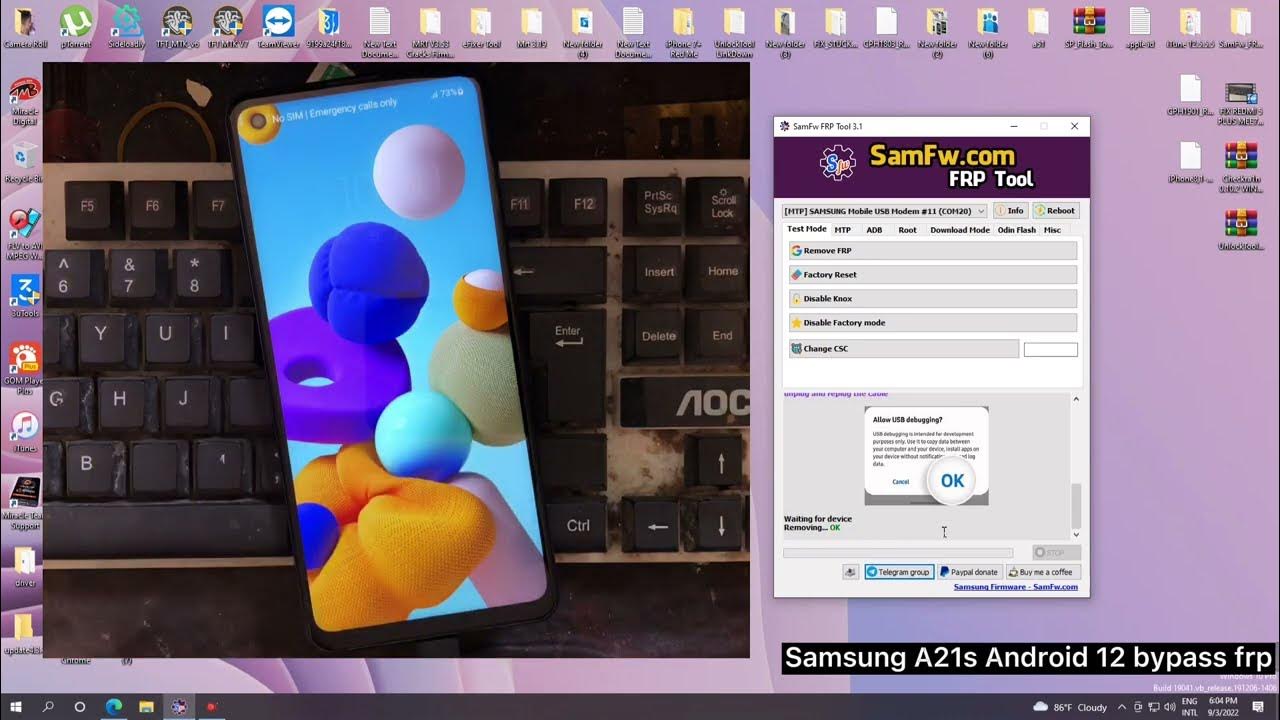
Task: Click the weather widget 86°F Cloudy
Action: point(1071,707)
